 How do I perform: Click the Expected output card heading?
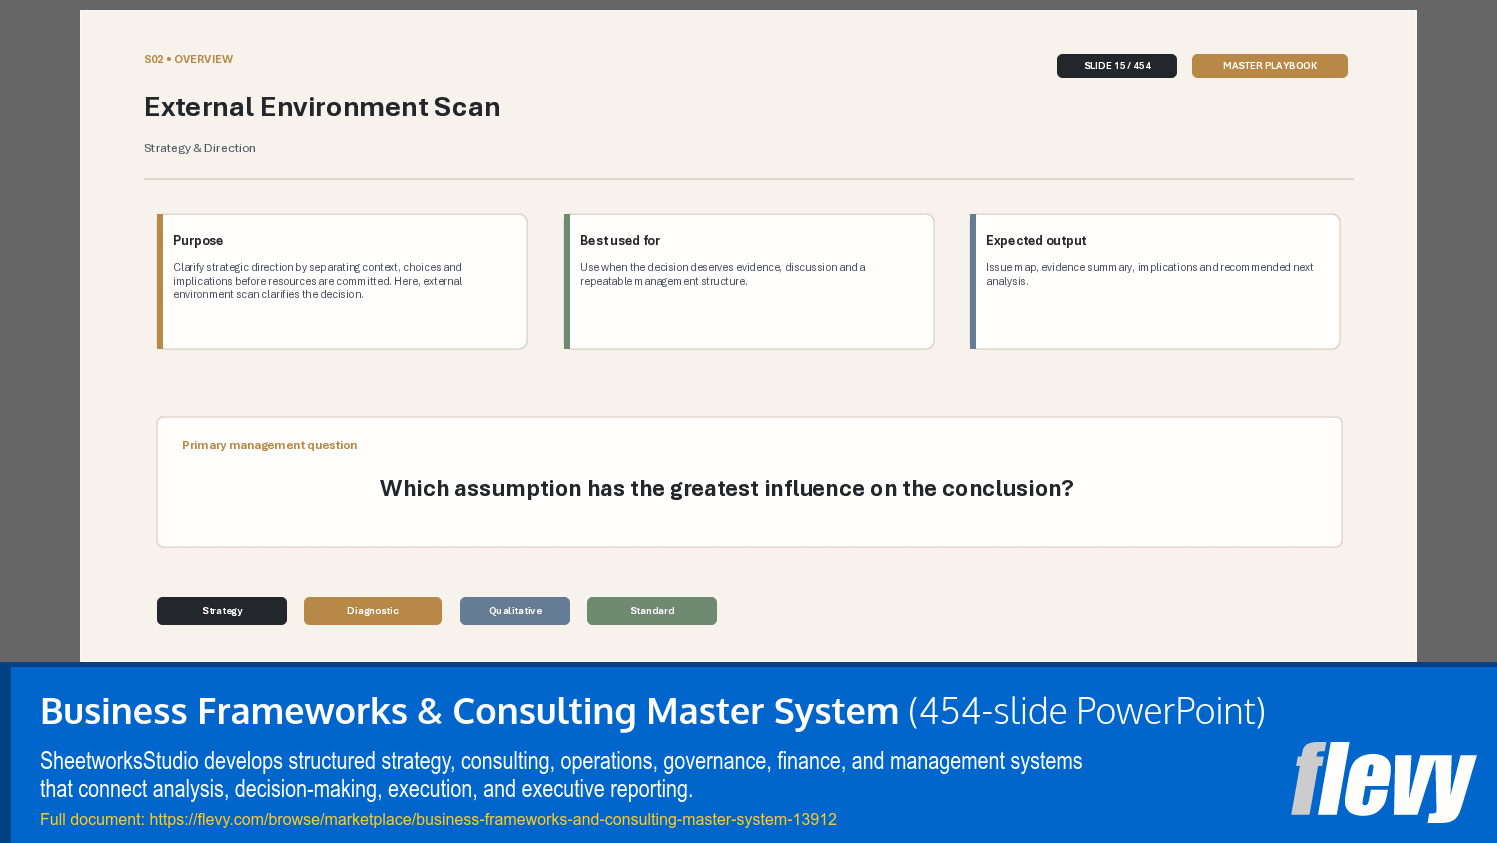coord(1036,241)
